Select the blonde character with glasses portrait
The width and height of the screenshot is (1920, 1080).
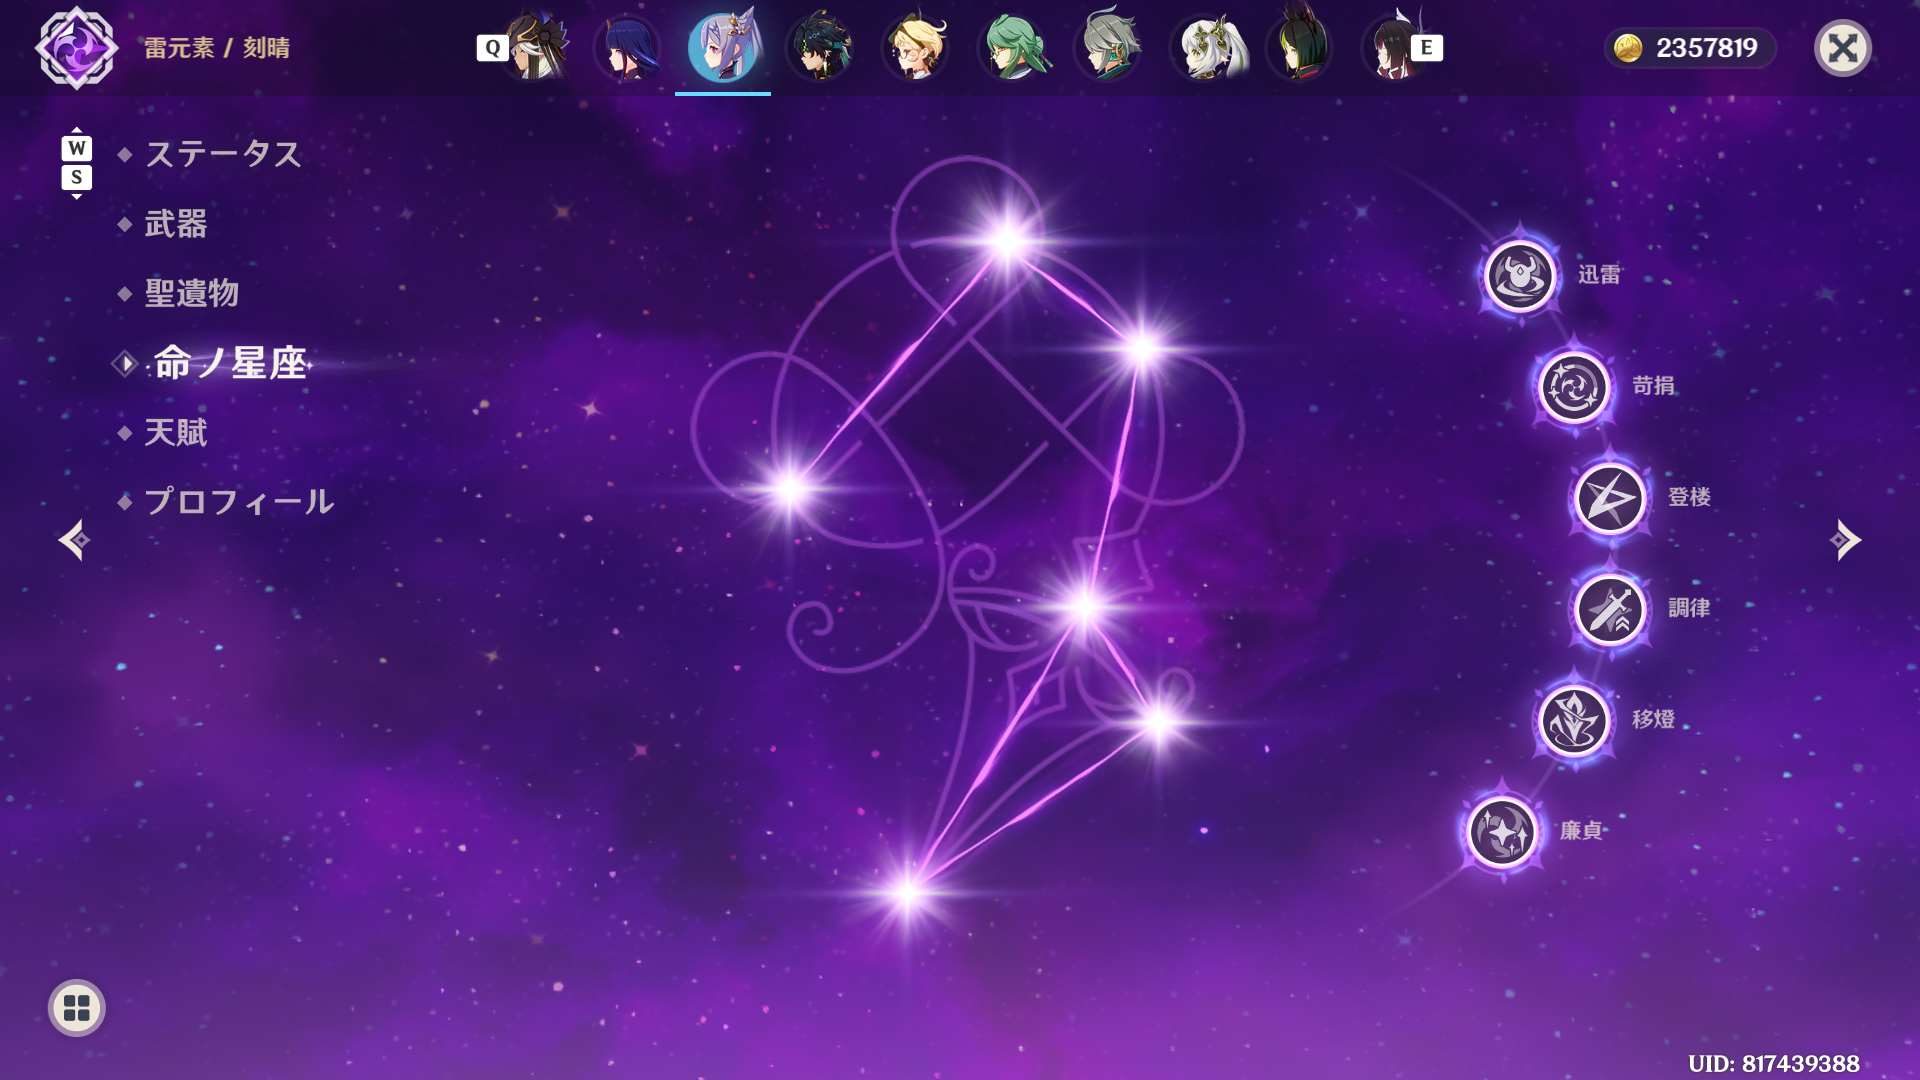pos(915,47)
